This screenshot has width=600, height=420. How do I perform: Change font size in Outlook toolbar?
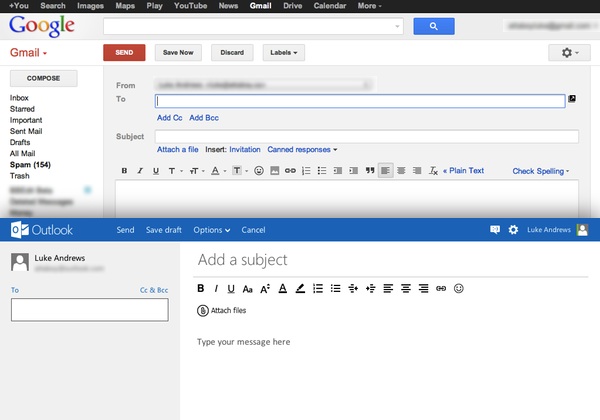265,288
